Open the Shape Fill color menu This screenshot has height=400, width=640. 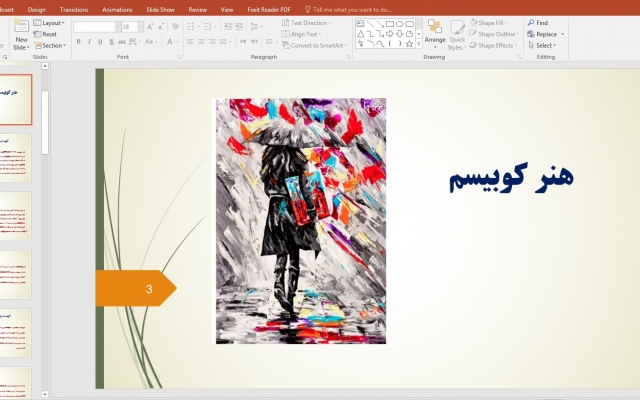(488, 23)
